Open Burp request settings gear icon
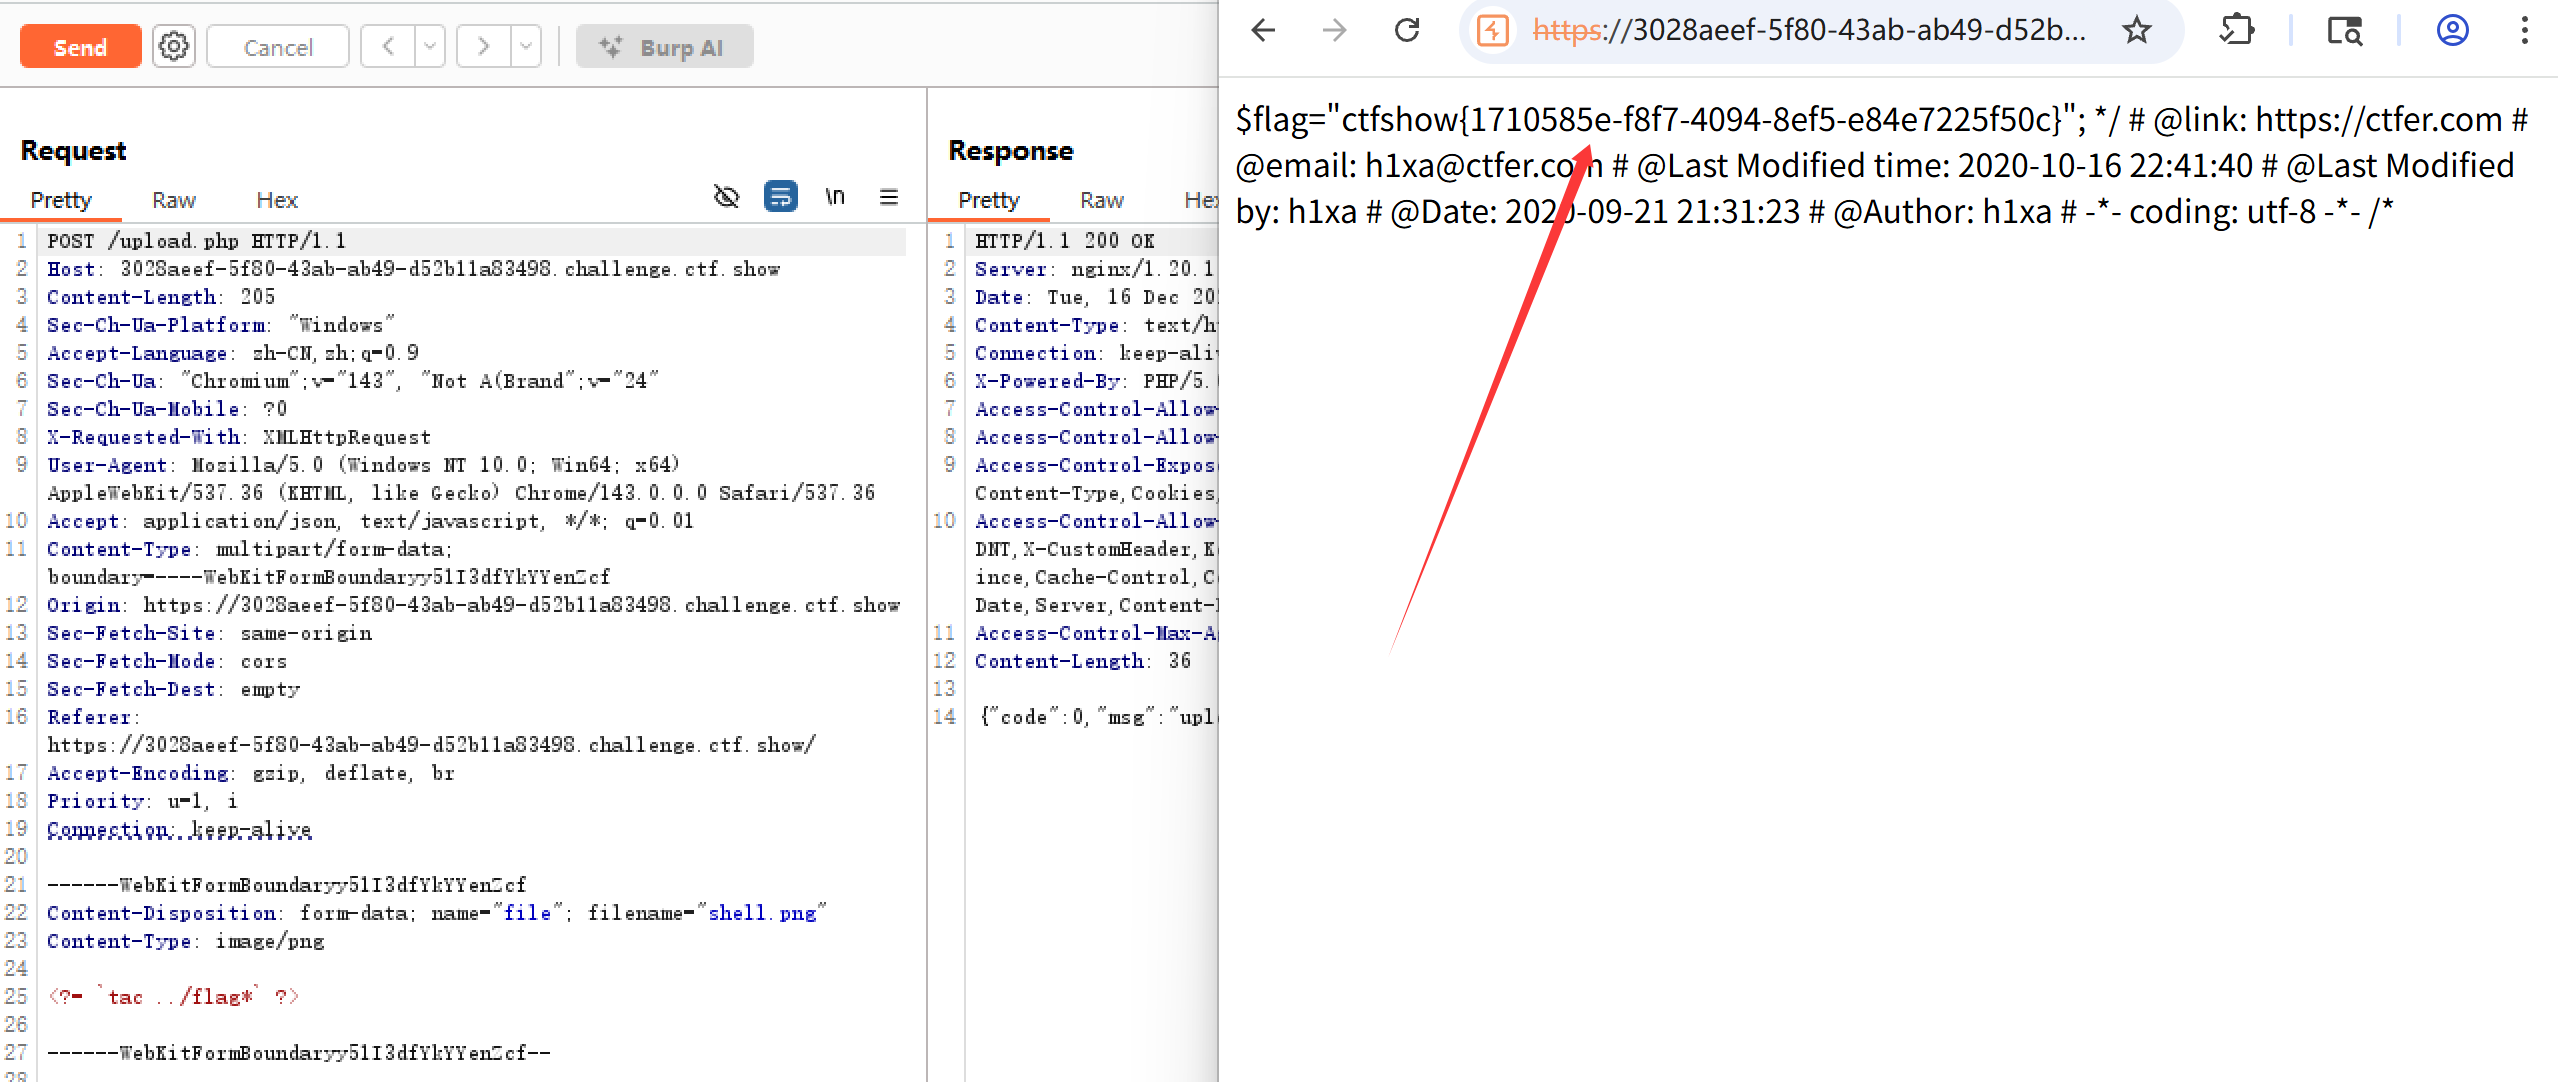This screenshot has height=1082, width=2558. [174, 47]
